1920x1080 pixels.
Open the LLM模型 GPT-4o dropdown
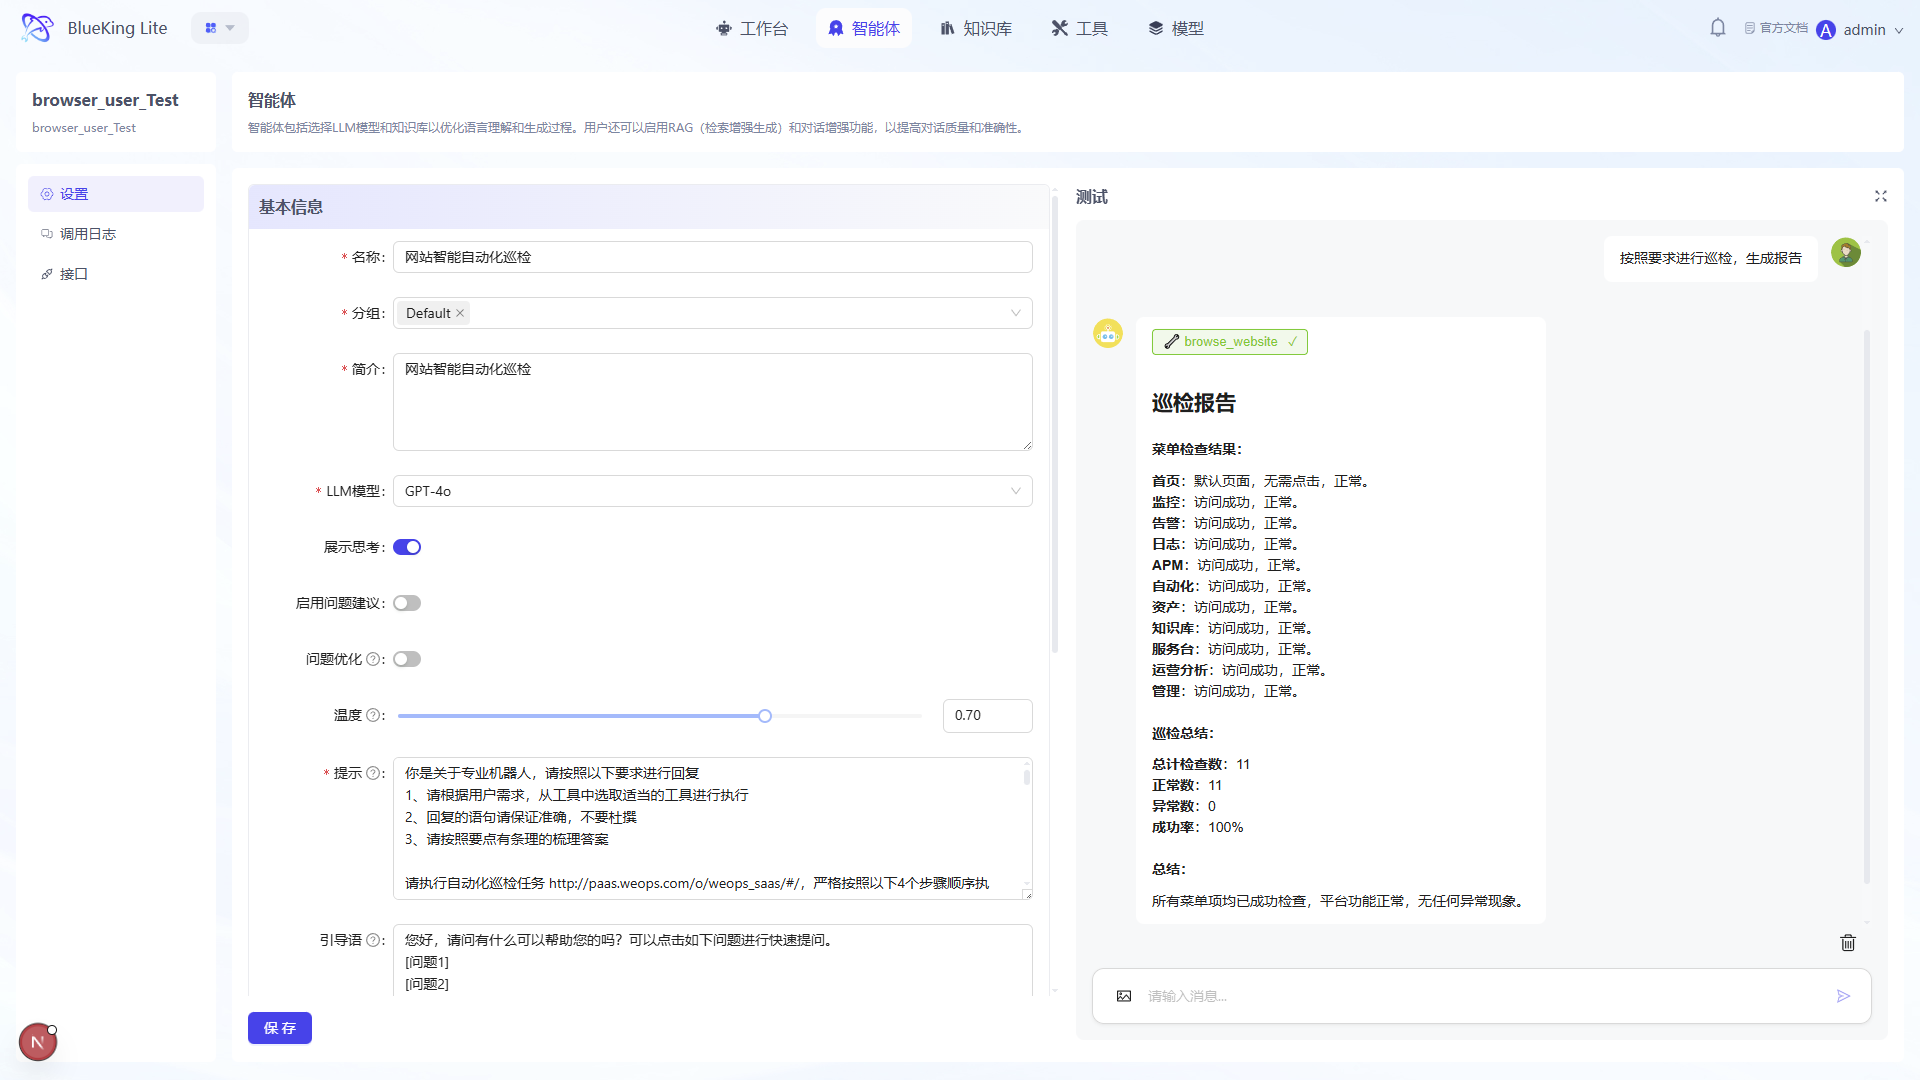[x=712, y=491]
